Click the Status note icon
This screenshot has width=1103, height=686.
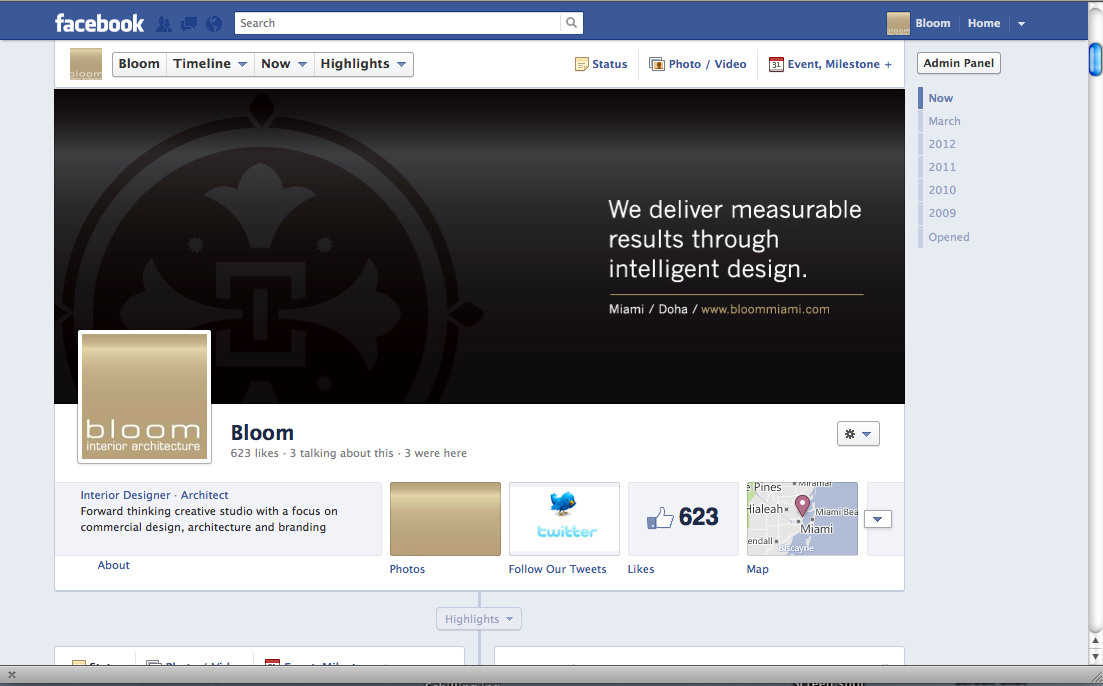[x=582, y=65]
